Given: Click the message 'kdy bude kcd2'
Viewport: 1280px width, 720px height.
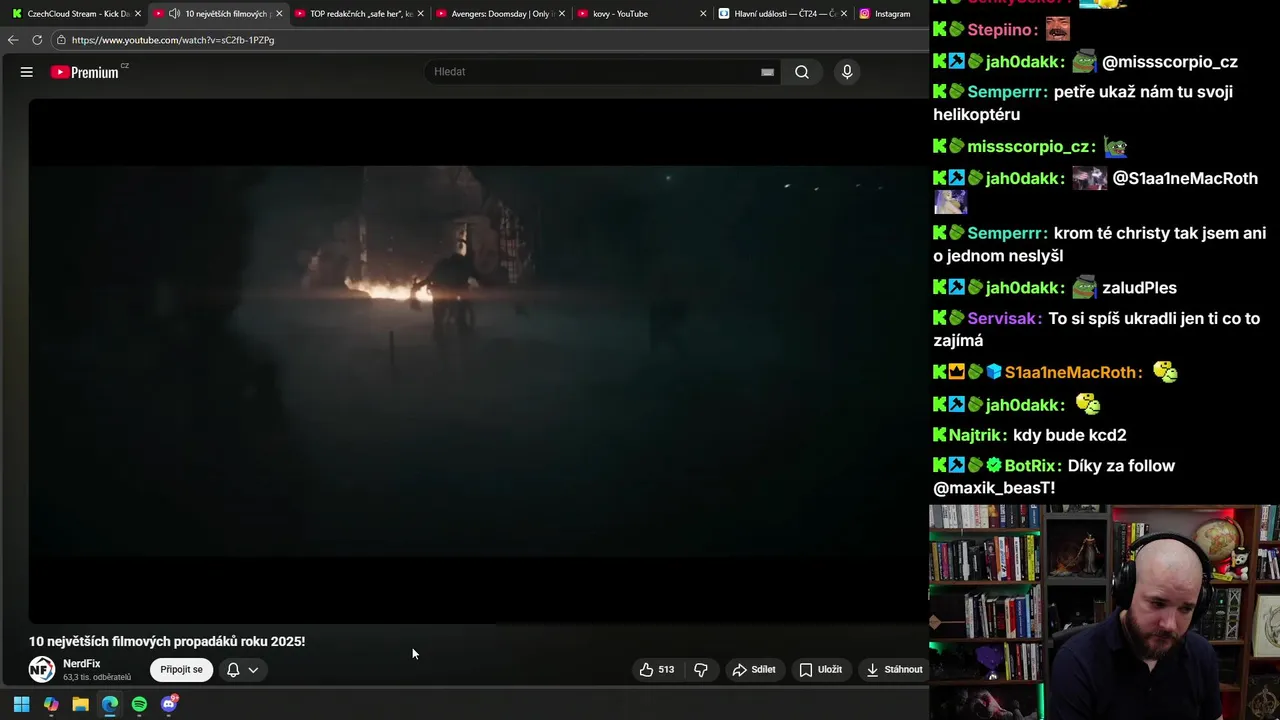Looking at the screenshot, I should coord(1070,435).
